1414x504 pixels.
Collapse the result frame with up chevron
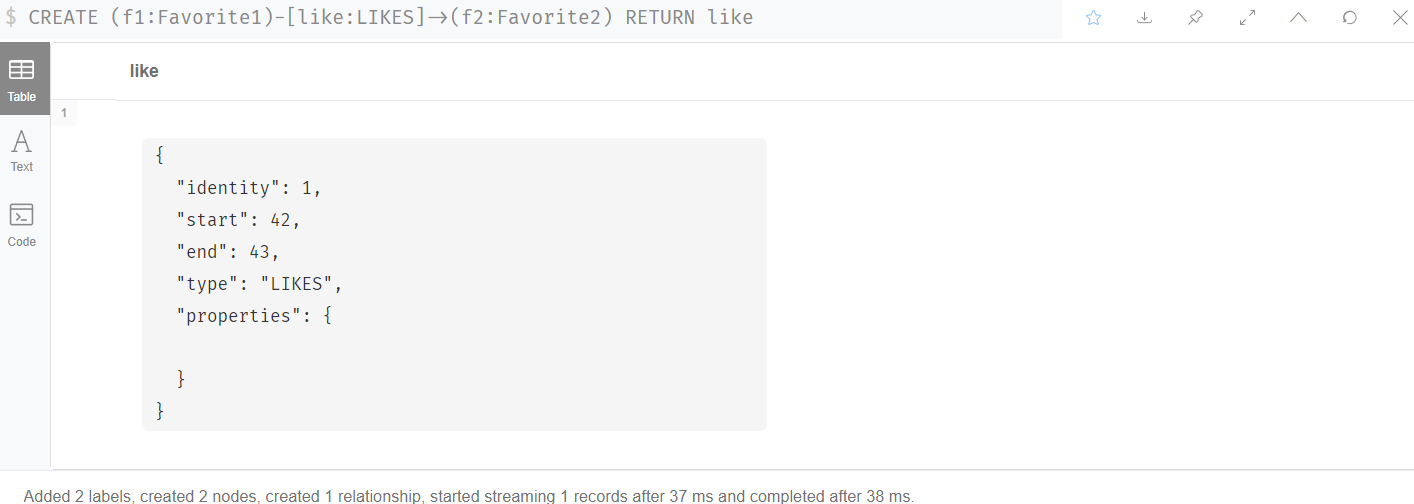1299,18
